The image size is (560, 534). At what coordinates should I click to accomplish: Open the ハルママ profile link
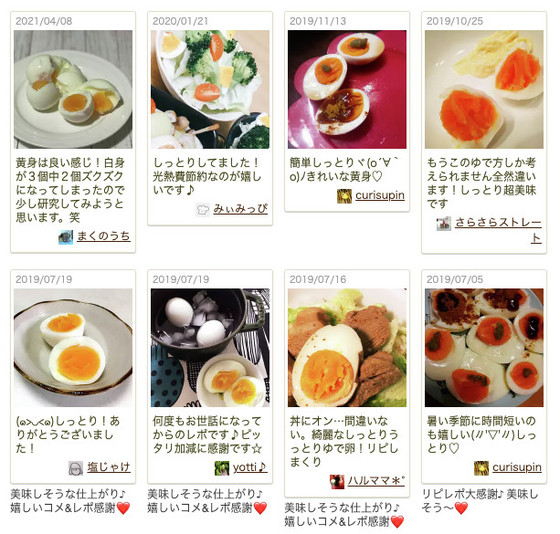[x=376, y=481]
